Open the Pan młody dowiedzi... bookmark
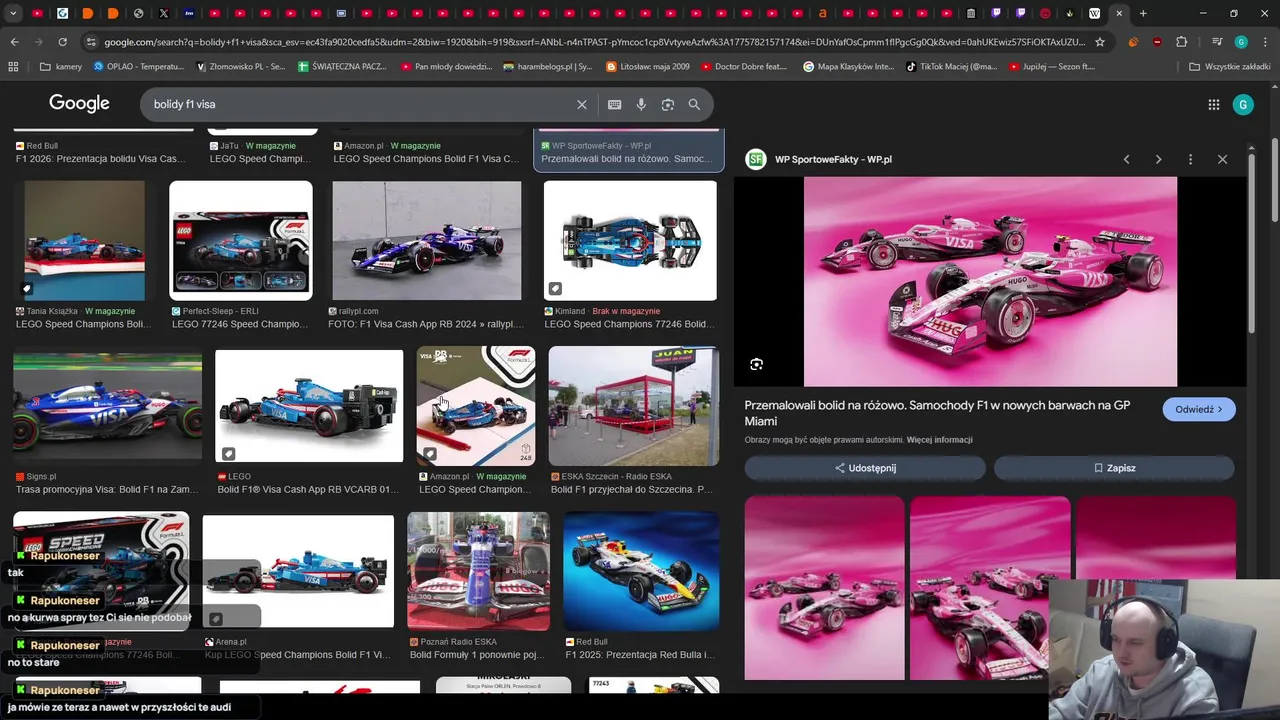This screenshot has width=1280, height=720. [x=446, y=67]
